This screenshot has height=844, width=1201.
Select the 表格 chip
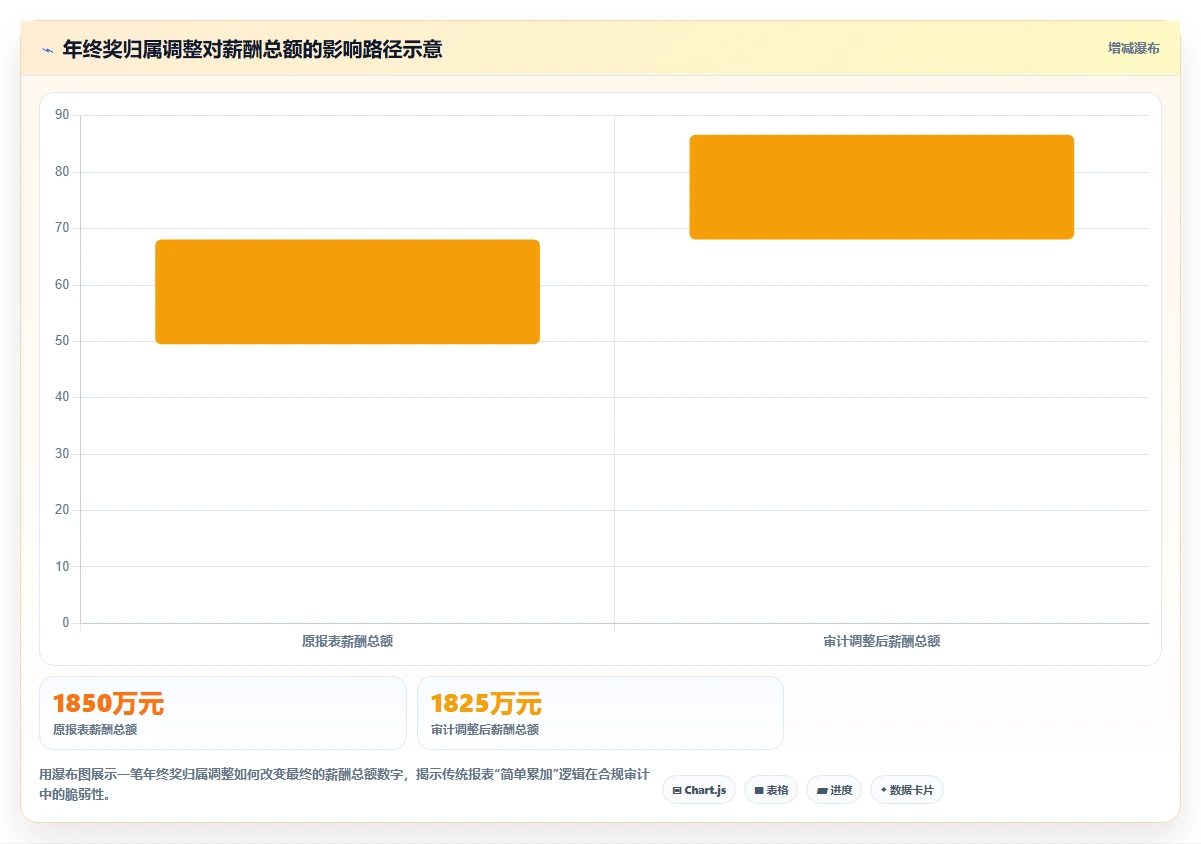pyautogui.click(x=771, y=790)
